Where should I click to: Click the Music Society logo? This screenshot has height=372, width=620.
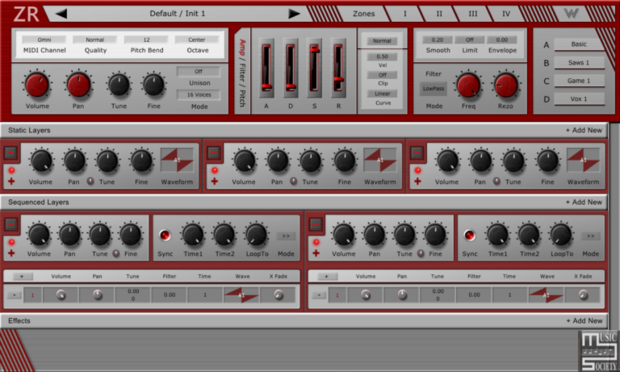tap(599, 351)
